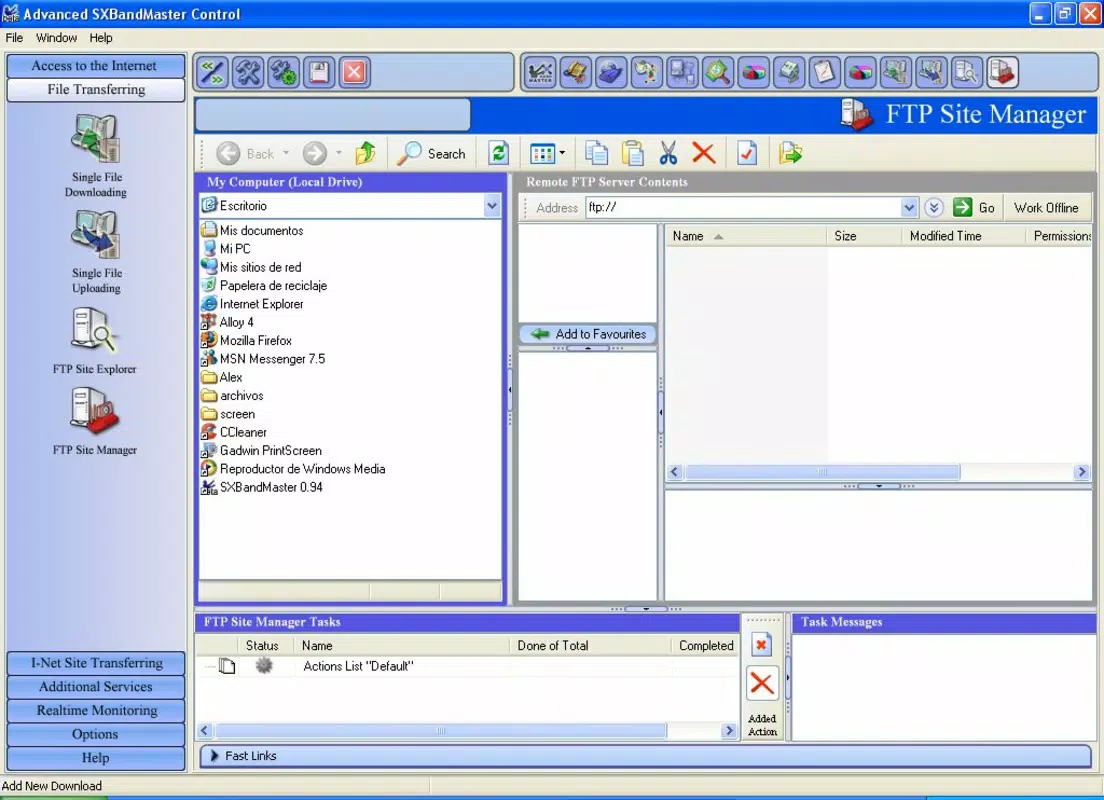Expand Access to the Internet section
Image resolution: width=1104 pixels, height=800 pixels.
[x=96, y=65]
